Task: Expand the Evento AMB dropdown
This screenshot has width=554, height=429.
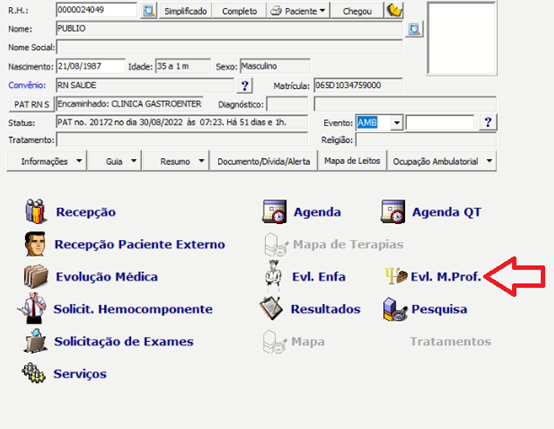Action: [397, 123]
